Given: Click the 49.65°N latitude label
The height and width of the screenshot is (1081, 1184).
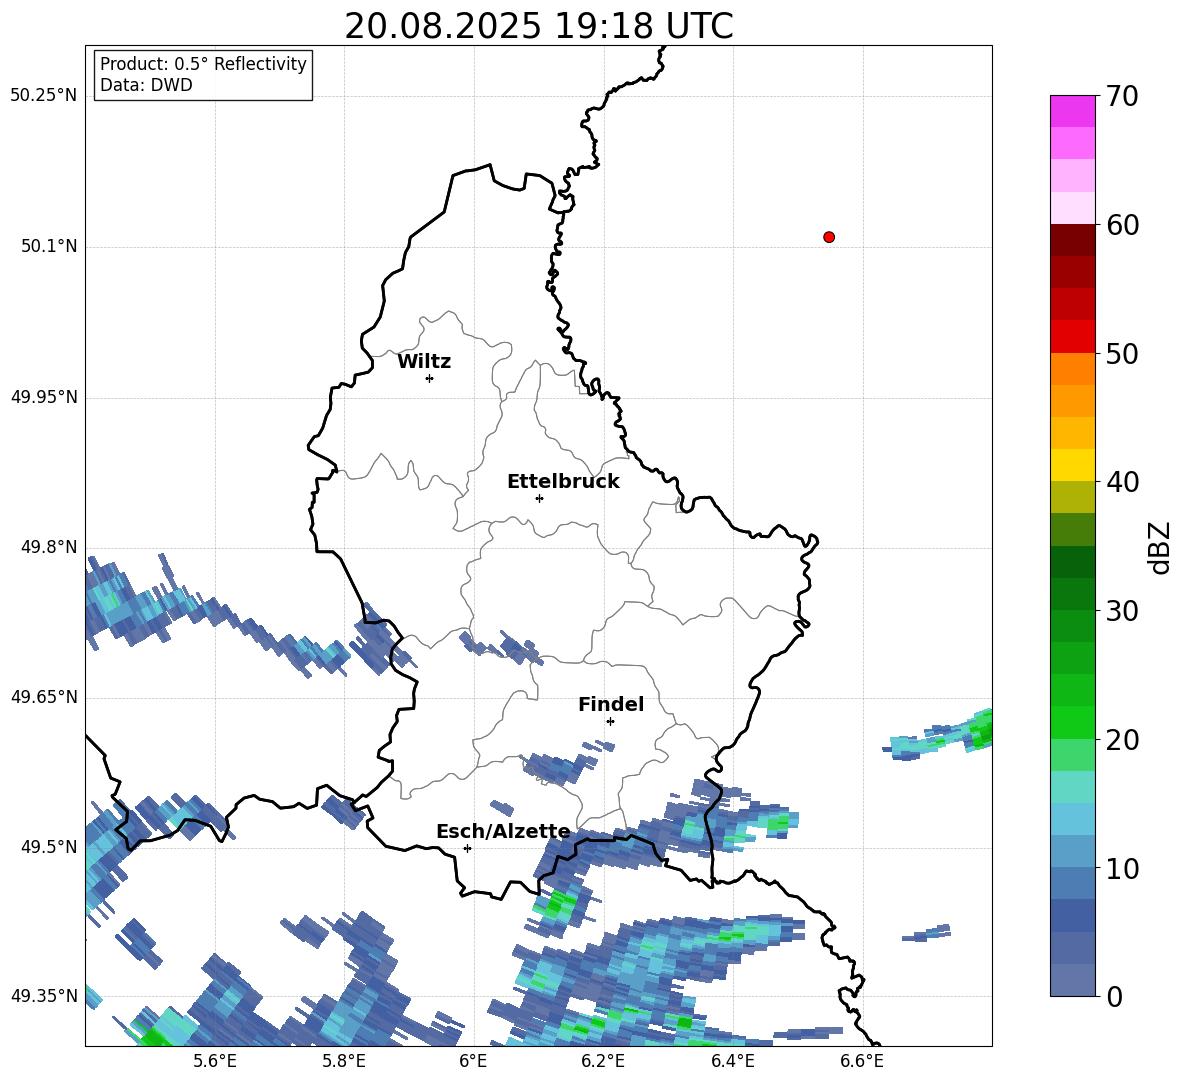Looking at the screenshot, I should 44,696.
